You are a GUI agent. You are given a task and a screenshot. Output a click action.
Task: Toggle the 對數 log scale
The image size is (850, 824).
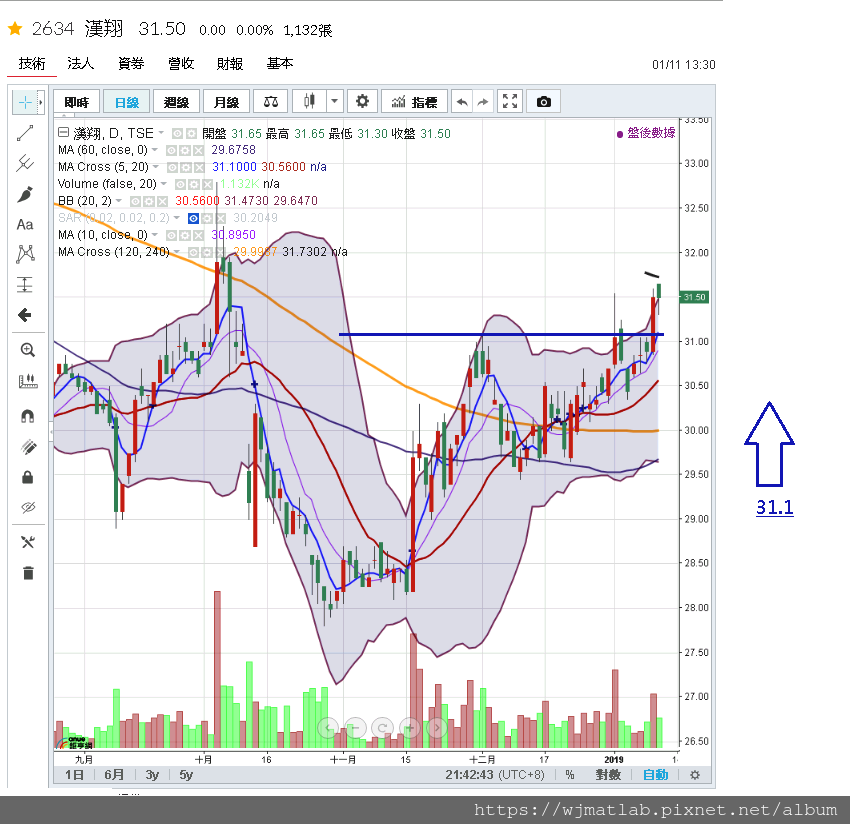pos(608,775)
